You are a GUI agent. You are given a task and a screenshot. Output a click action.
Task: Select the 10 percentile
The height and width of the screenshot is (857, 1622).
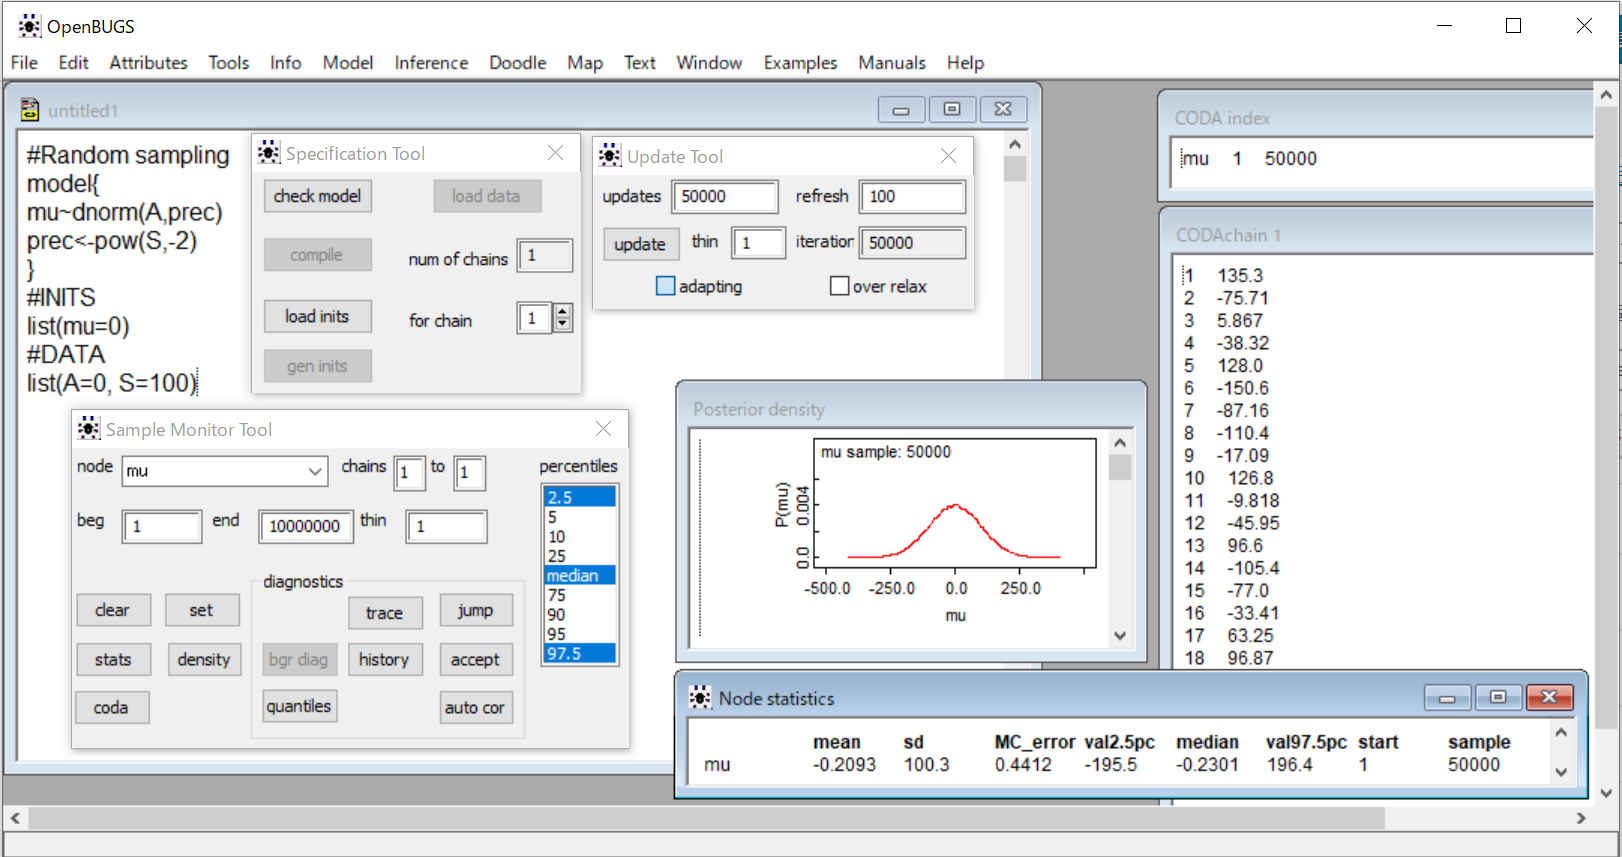[580, 537]
